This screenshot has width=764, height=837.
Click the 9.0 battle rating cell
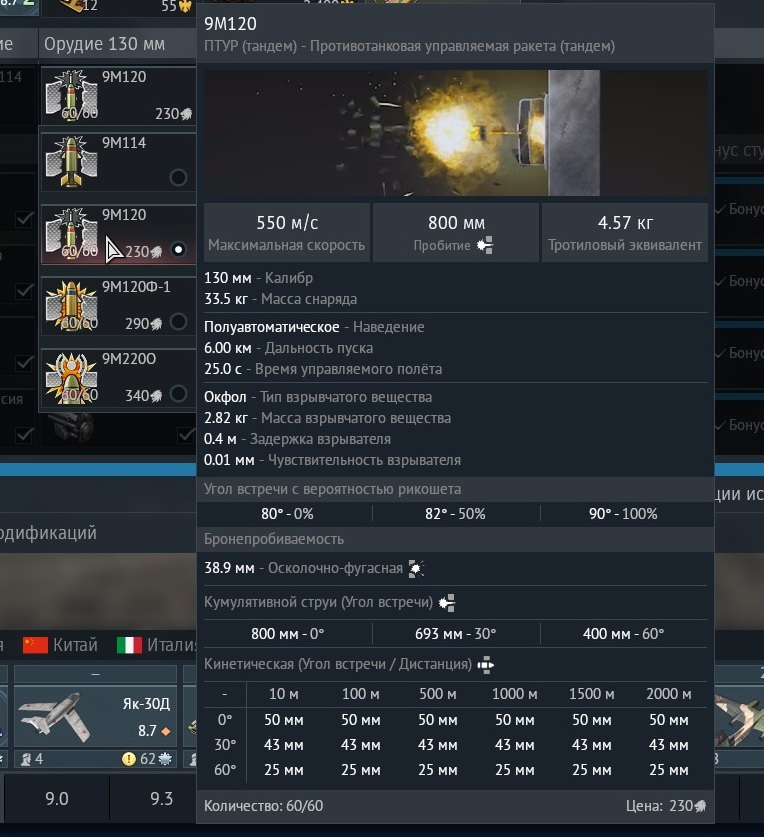57,799
